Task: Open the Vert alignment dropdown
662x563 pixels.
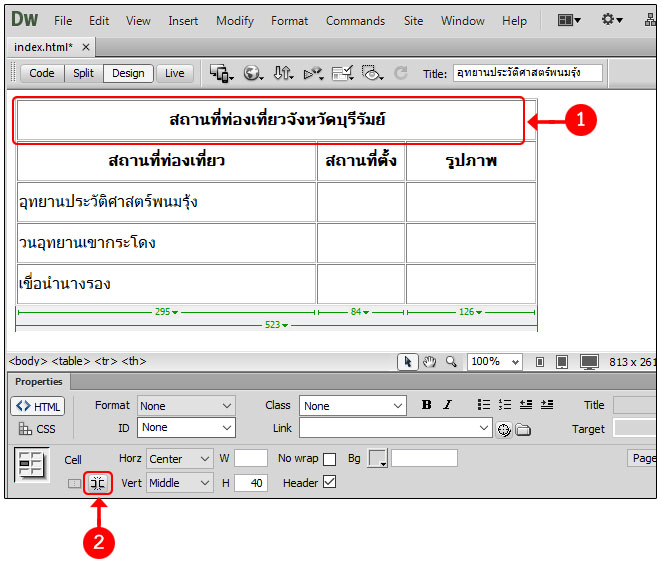Action: pos(180,483)
